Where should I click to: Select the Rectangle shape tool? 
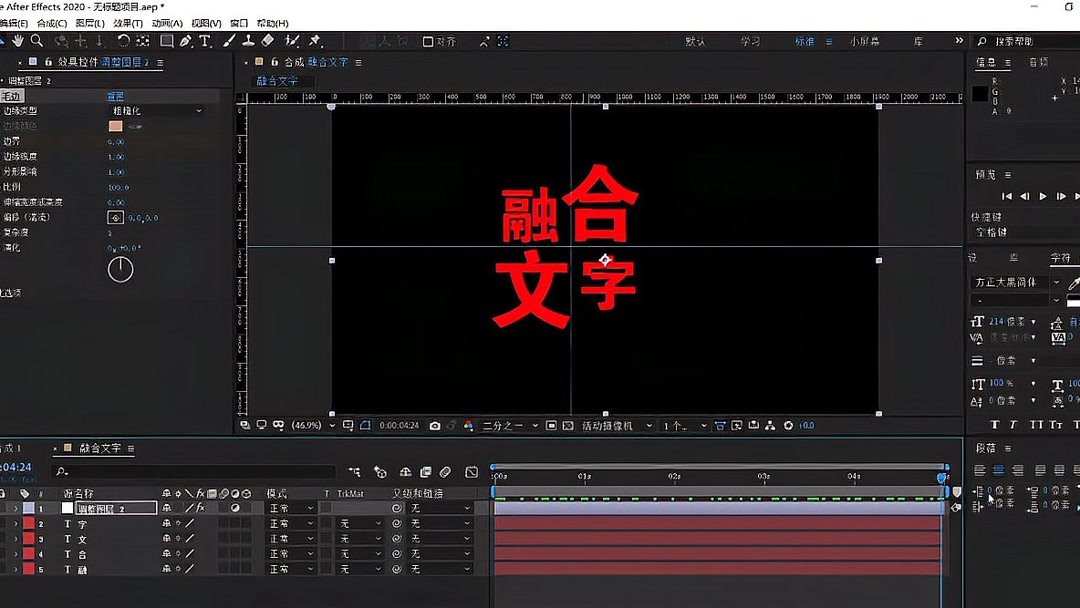coord(167,41)
